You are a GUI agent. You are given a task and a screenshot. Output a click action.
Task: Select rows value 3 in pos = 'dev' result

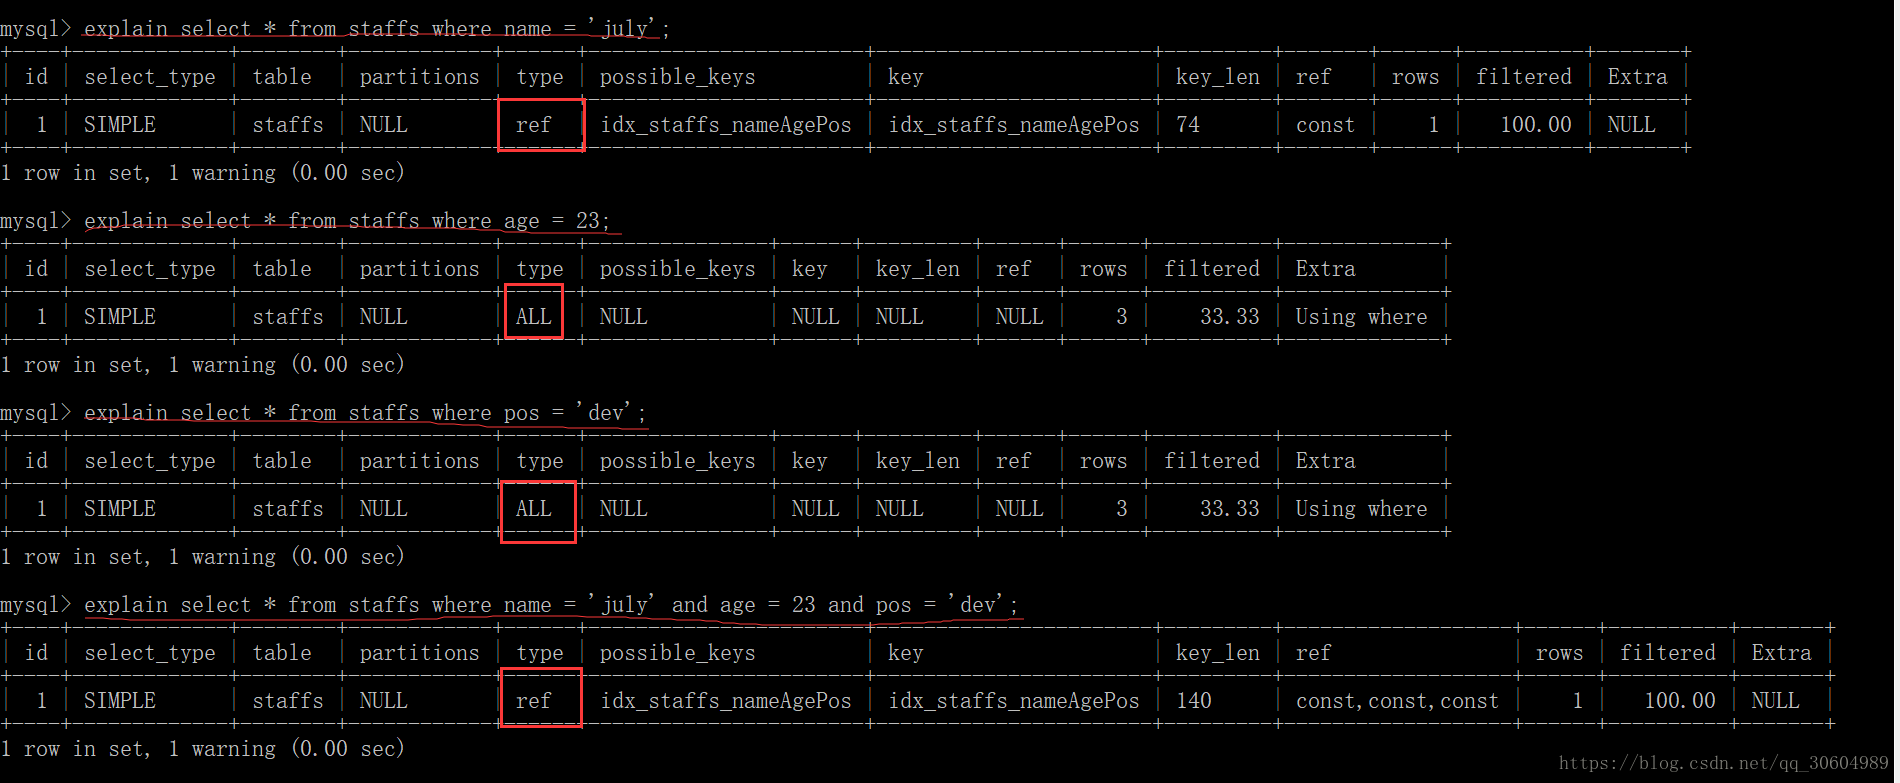[x=1122, y=508]
